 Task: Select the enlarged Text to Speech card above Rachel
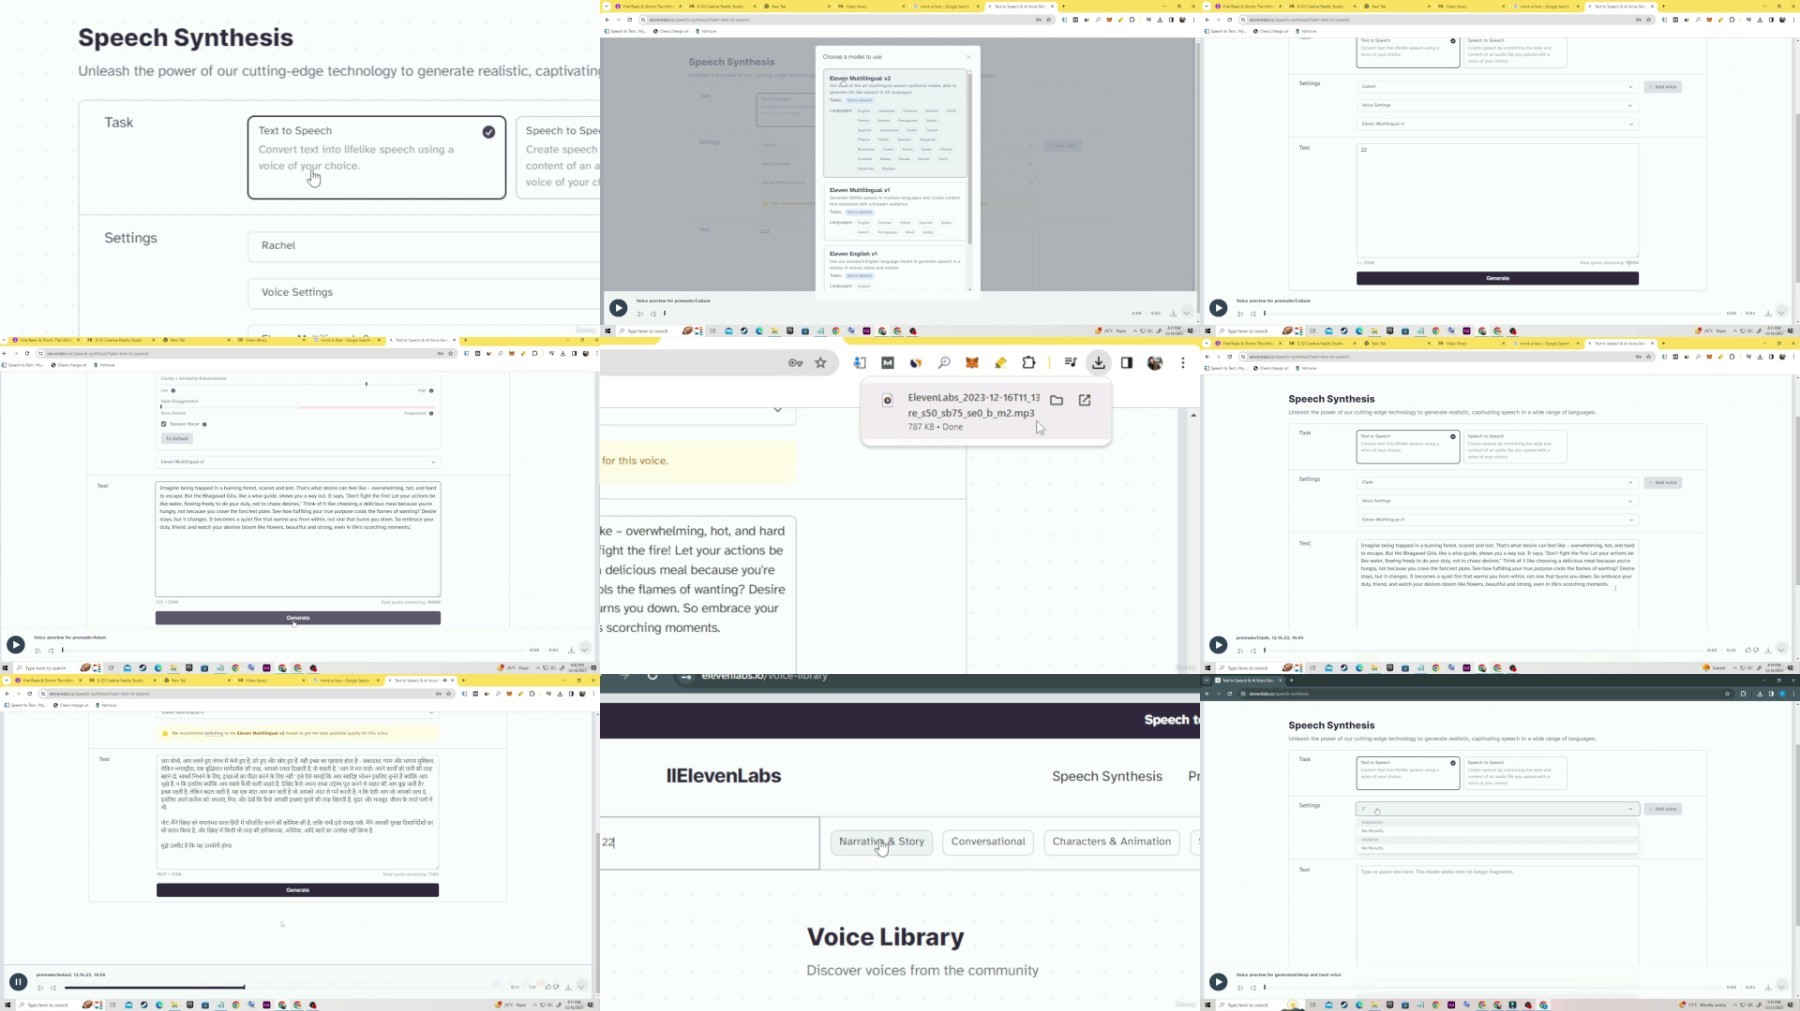(x=377, y=157)
